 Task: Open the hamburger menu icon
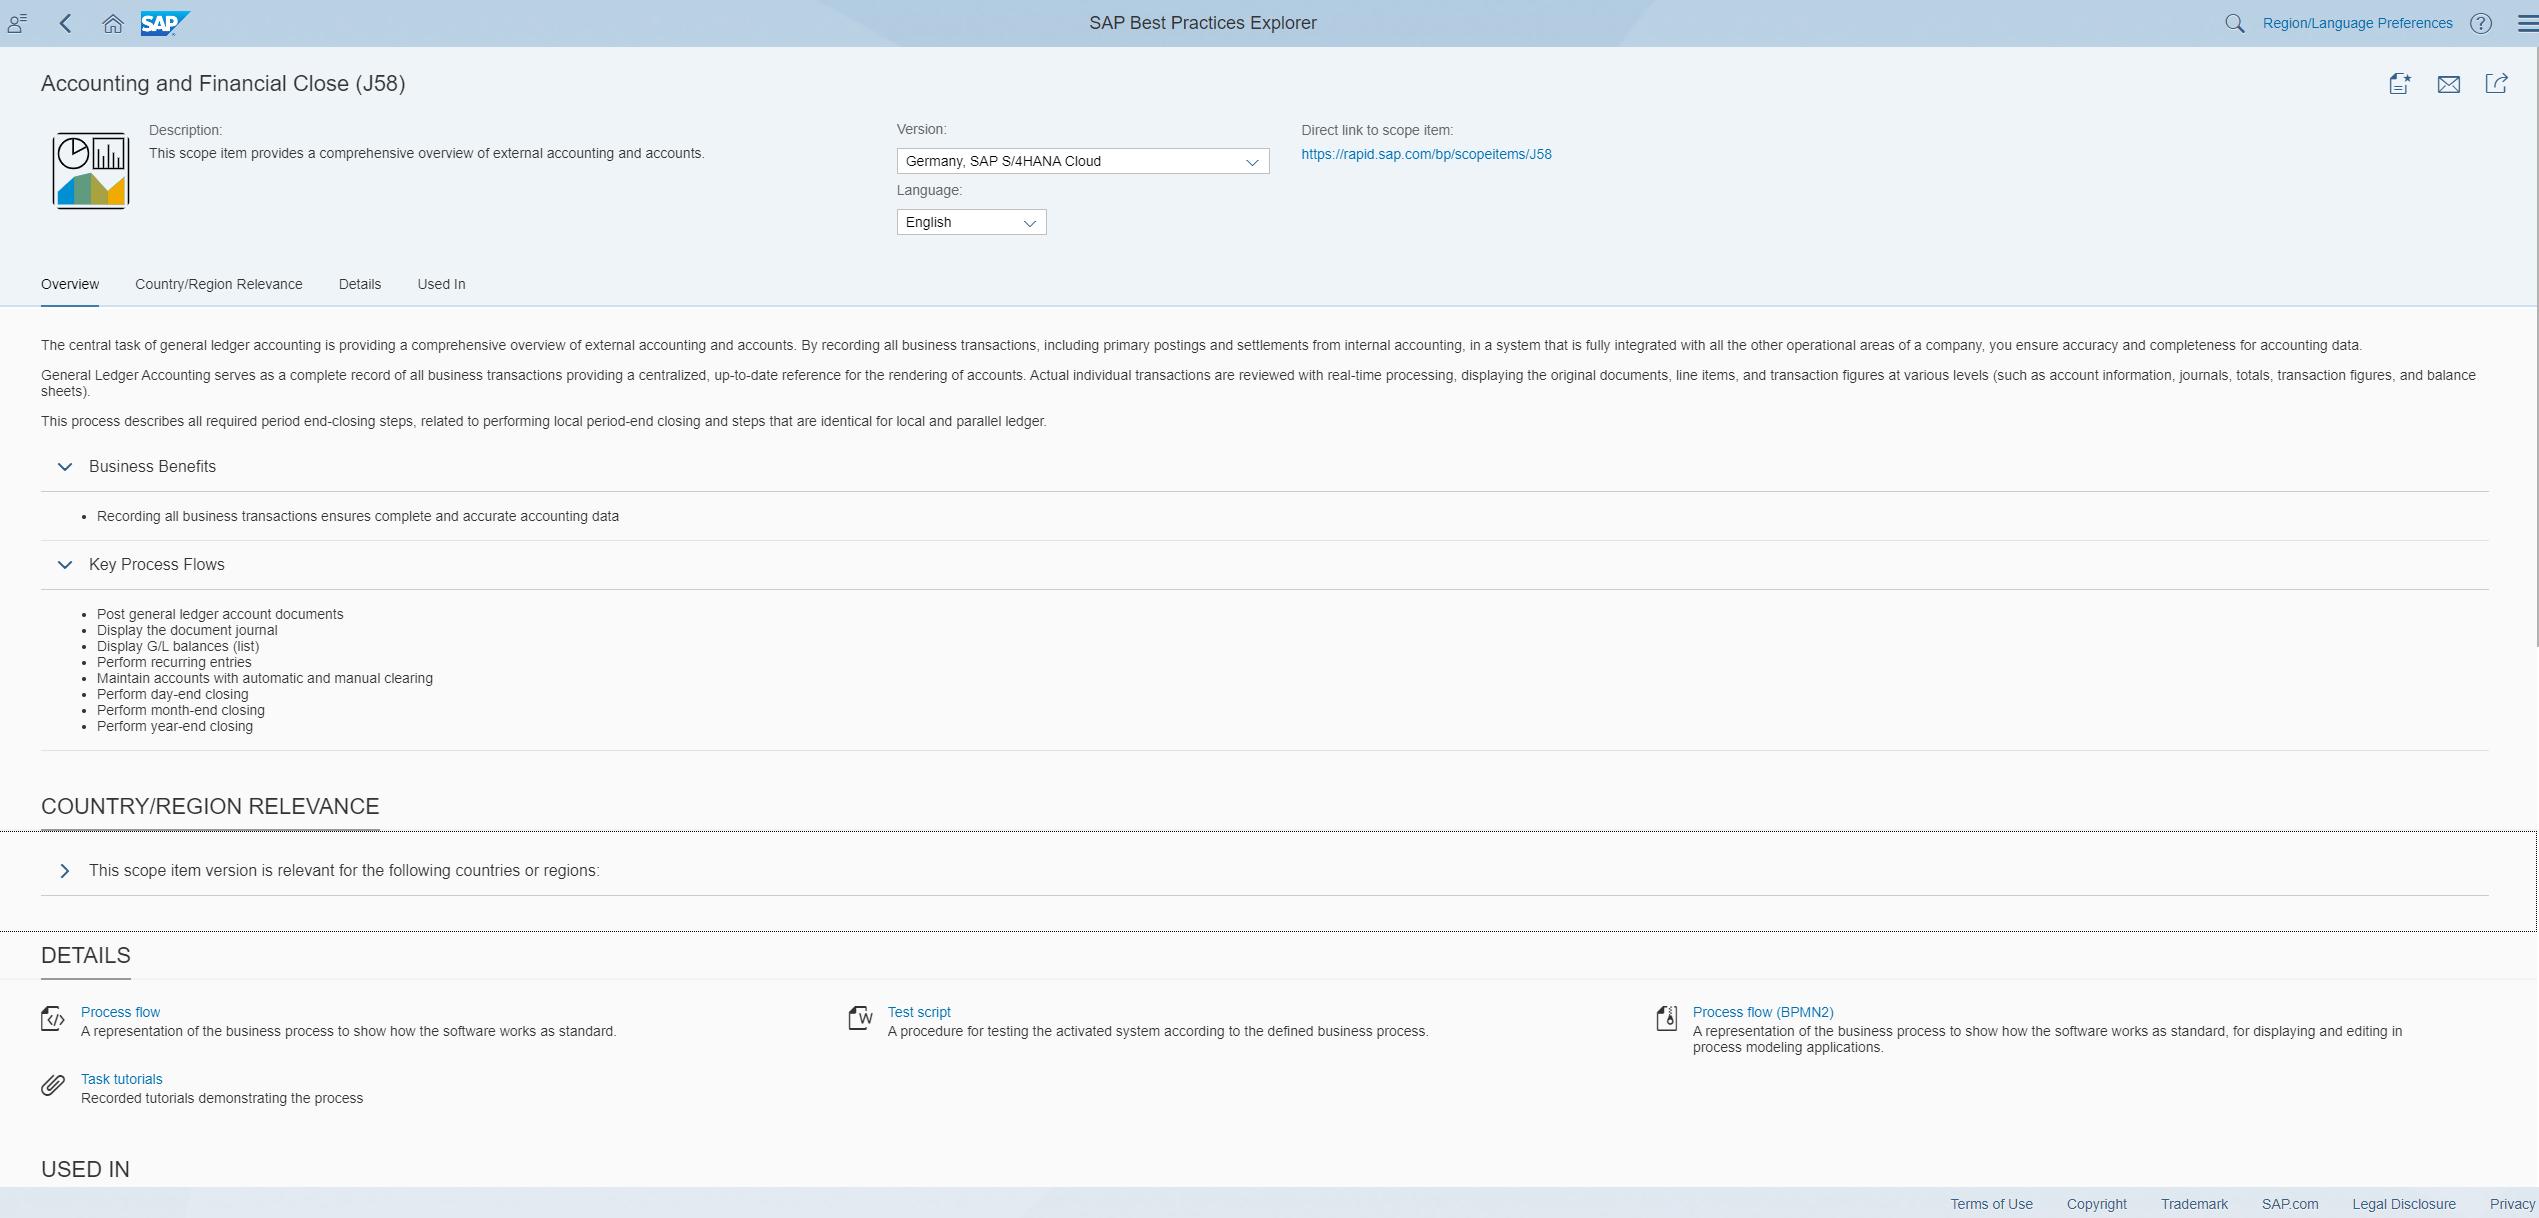pyautogui.click(x=2526, y=23)
